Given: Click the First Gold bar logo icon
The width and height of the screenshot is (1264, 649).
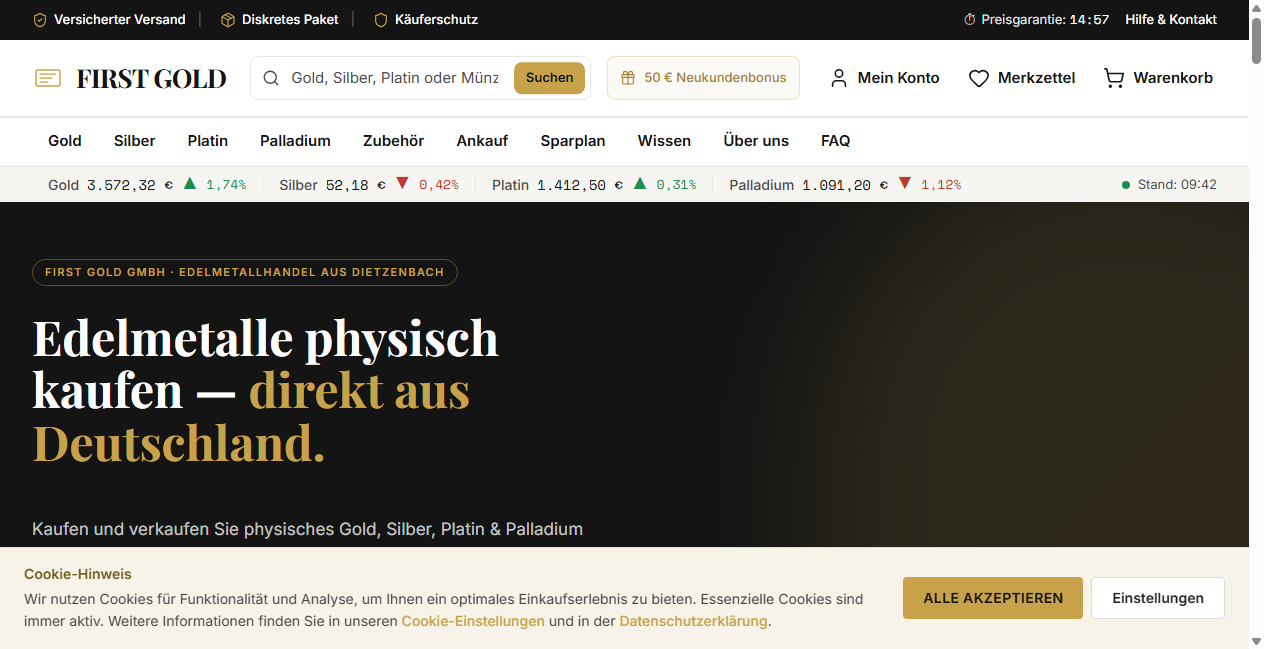Looking at the screenshot, I should click(48, 78).
